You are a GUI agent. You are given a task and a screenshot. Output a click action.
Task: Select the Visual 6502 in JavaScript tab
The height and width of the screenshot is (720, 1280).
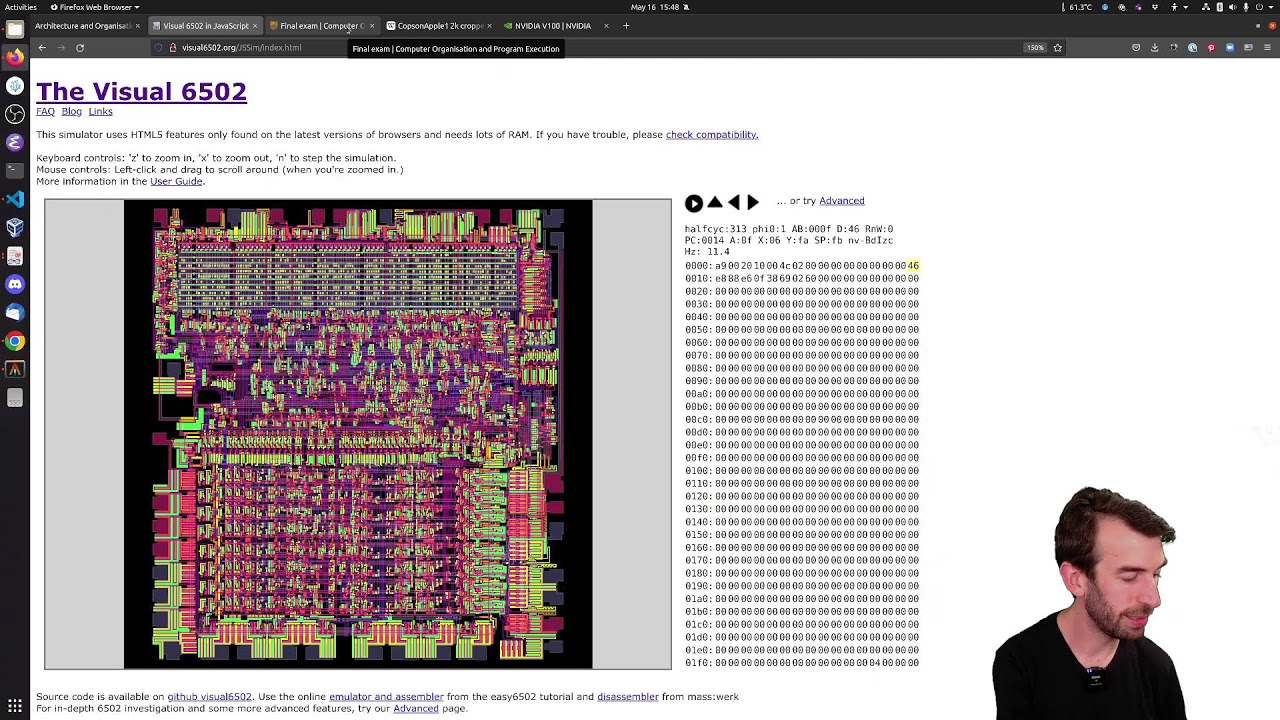205,25
